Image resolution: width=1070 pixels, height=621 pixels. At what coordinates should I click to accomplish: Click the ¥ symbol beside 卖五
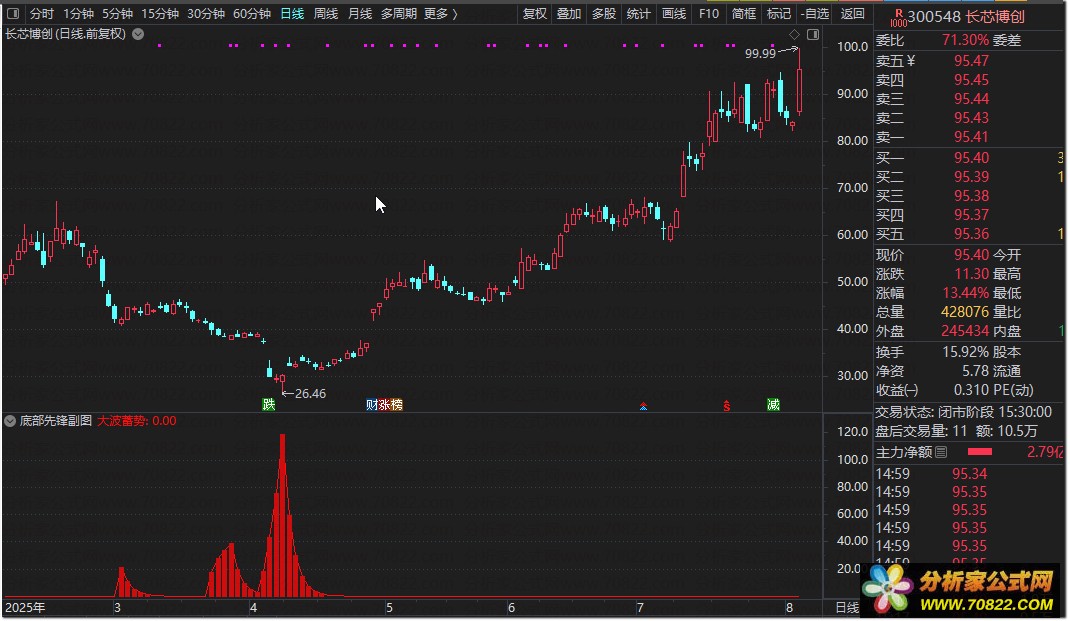[911, 61]
